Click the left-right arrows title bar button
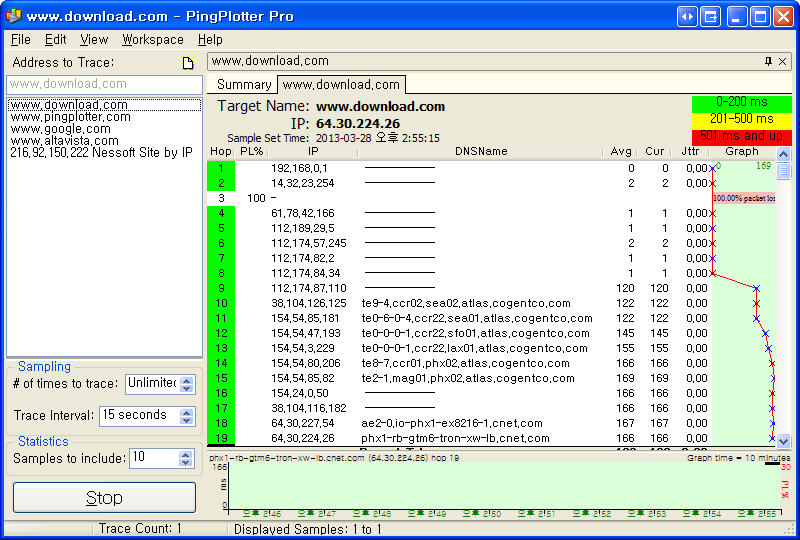Image resolution: width=800 pixels, height=540 pixels. click(x=687, y=17)
